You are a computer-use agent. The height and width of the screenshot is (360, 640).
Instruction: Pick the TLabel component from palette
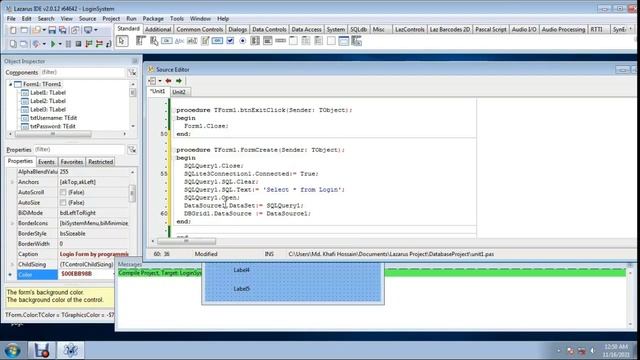coord(179,41)
